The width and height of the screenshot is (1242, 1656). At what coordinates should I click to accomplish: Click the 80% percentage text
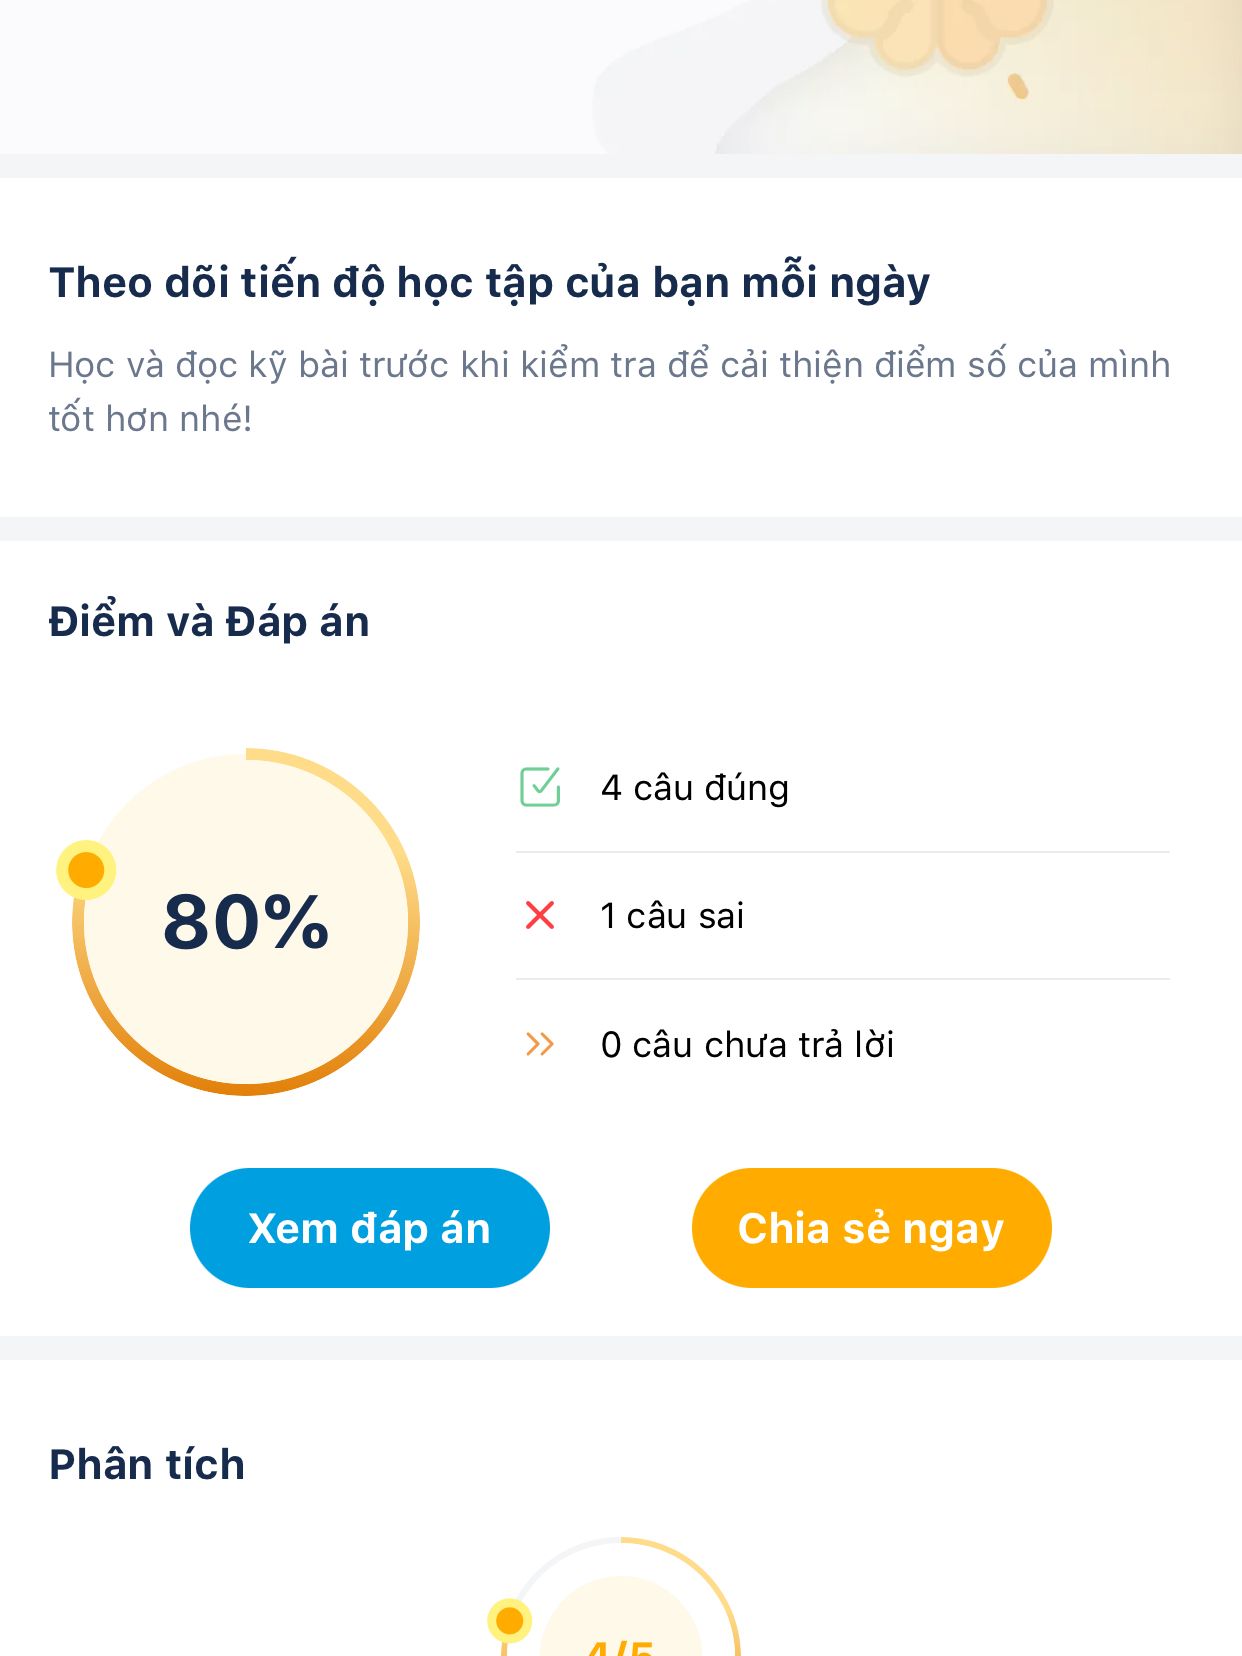point(246,921)
